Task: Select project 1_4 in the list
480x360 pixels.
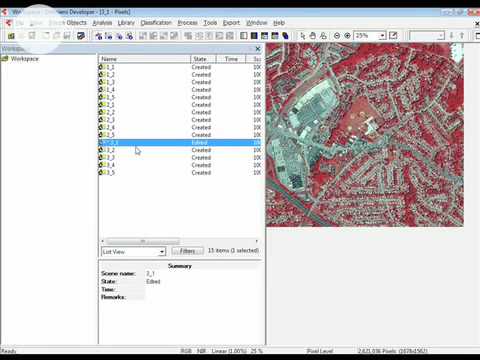Action: tap(179, 90)
